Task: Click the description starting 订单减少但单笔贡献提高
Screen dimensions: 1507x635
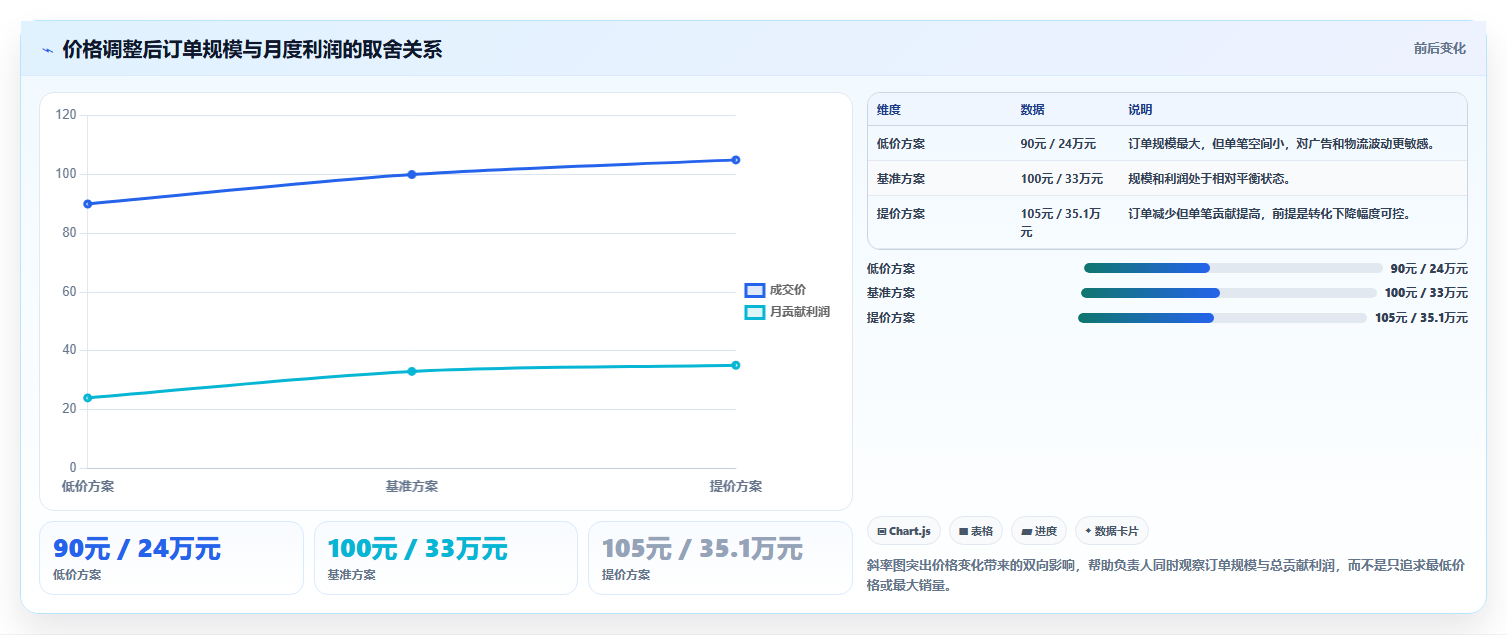Action: tap(1270, 214)
